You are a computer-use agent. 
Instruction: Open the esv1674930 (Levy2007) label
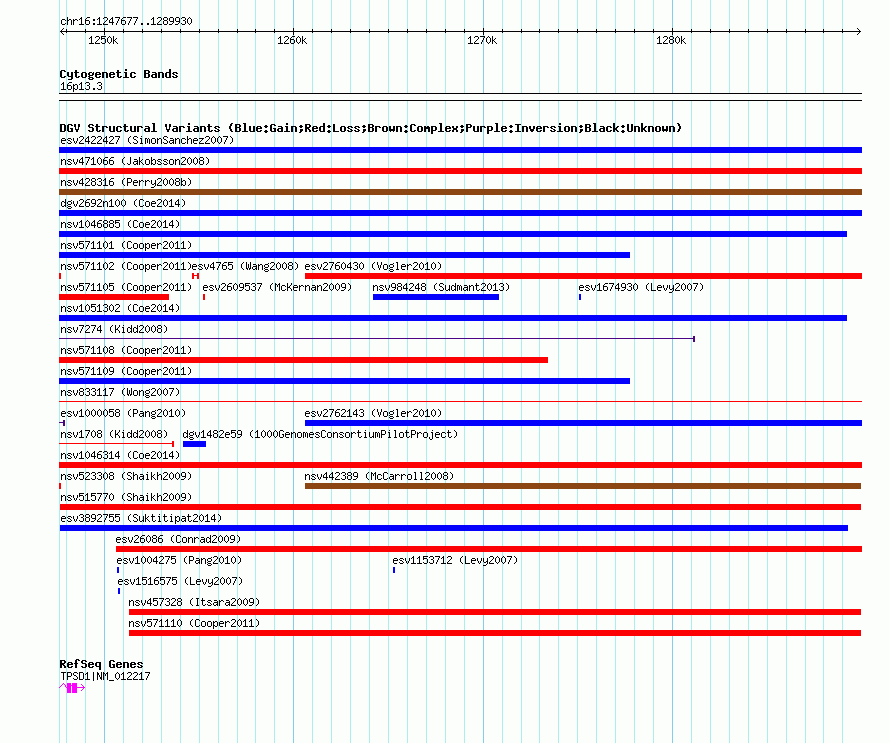pyautogui.click(x=641, y=287)
